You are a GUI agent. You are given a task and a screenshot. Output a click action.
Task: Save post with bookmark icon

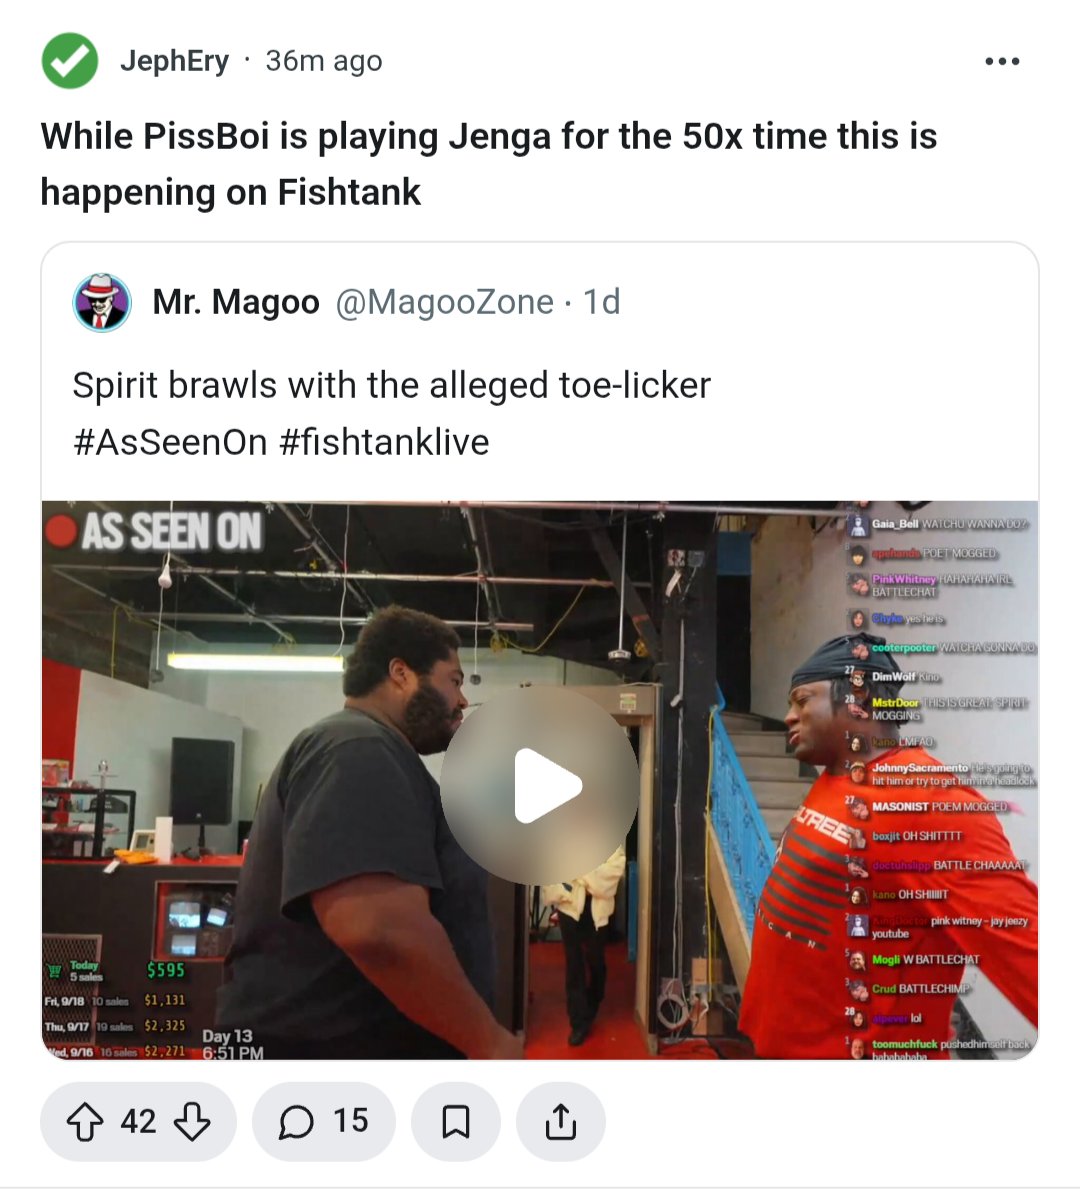pos(456,1122)
